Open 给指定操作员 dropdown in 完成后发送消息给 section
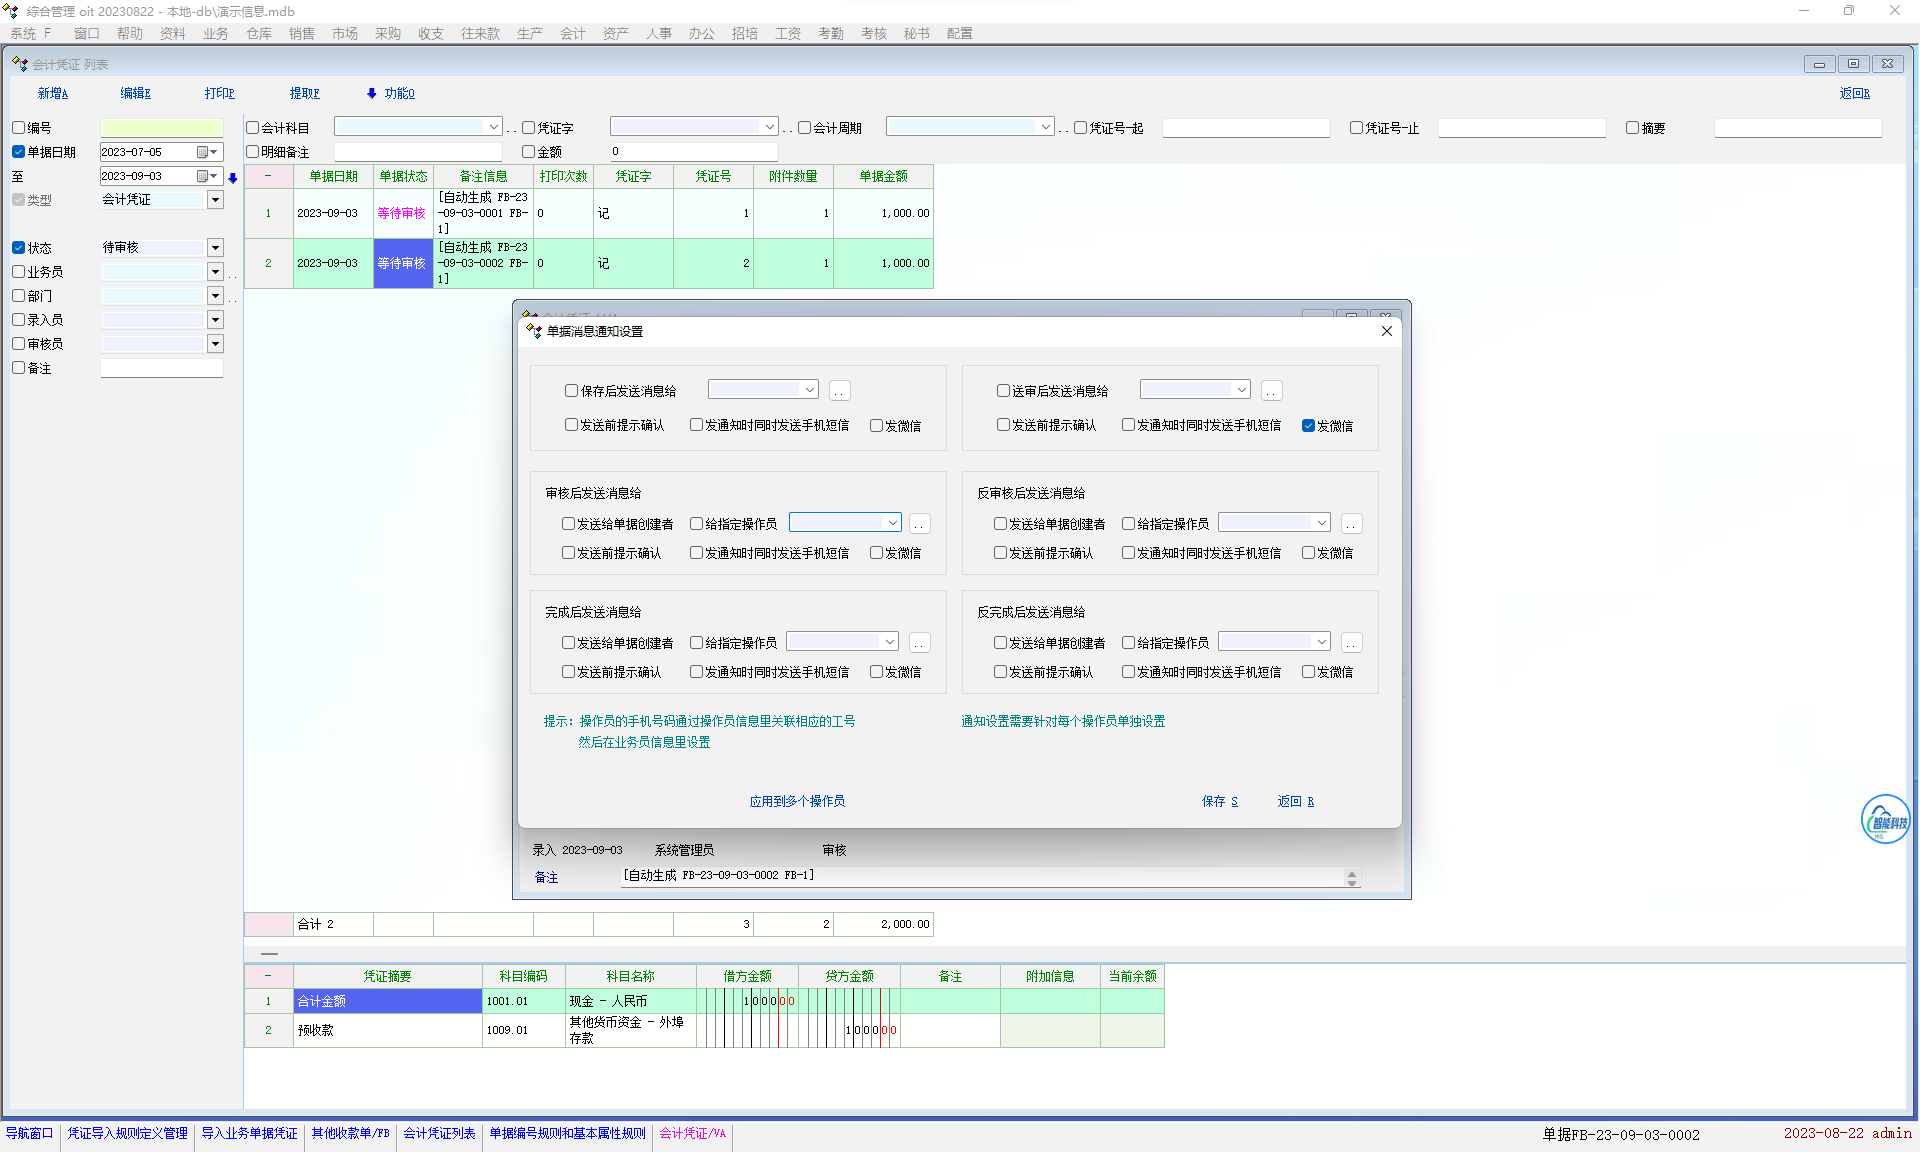The image size is (1920, 1152). click(x=889, y=642)
